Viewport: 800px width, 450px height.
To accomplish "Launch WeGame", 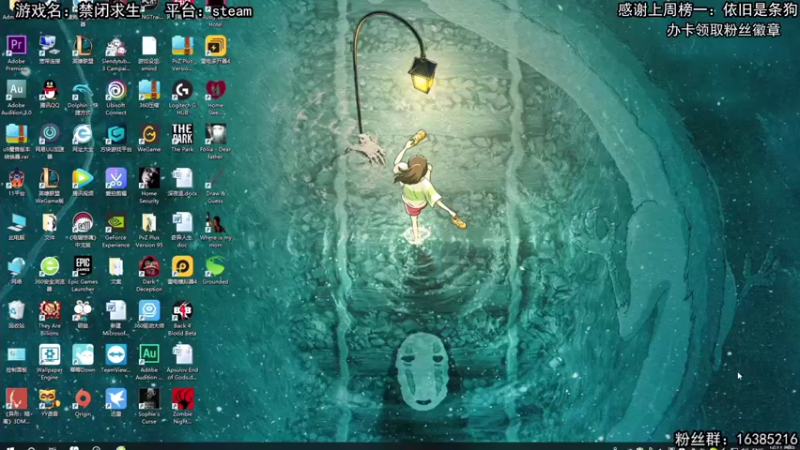I will (x=149, y=134).
